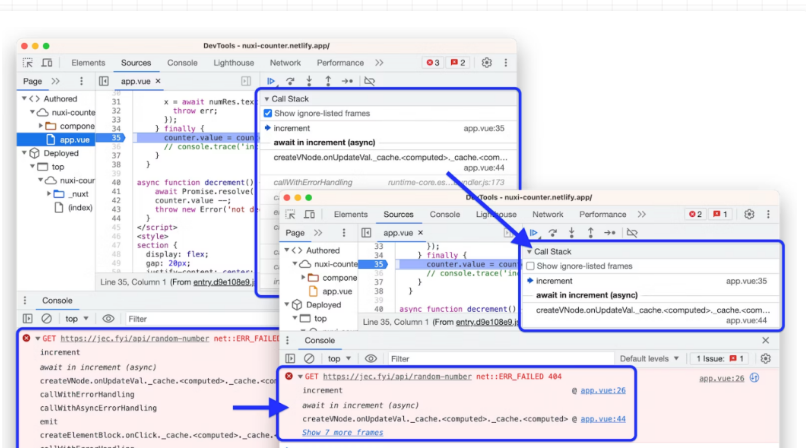Collapse Call Stack section in back window
The image size is (806, 448).
[x=267, y=99]
